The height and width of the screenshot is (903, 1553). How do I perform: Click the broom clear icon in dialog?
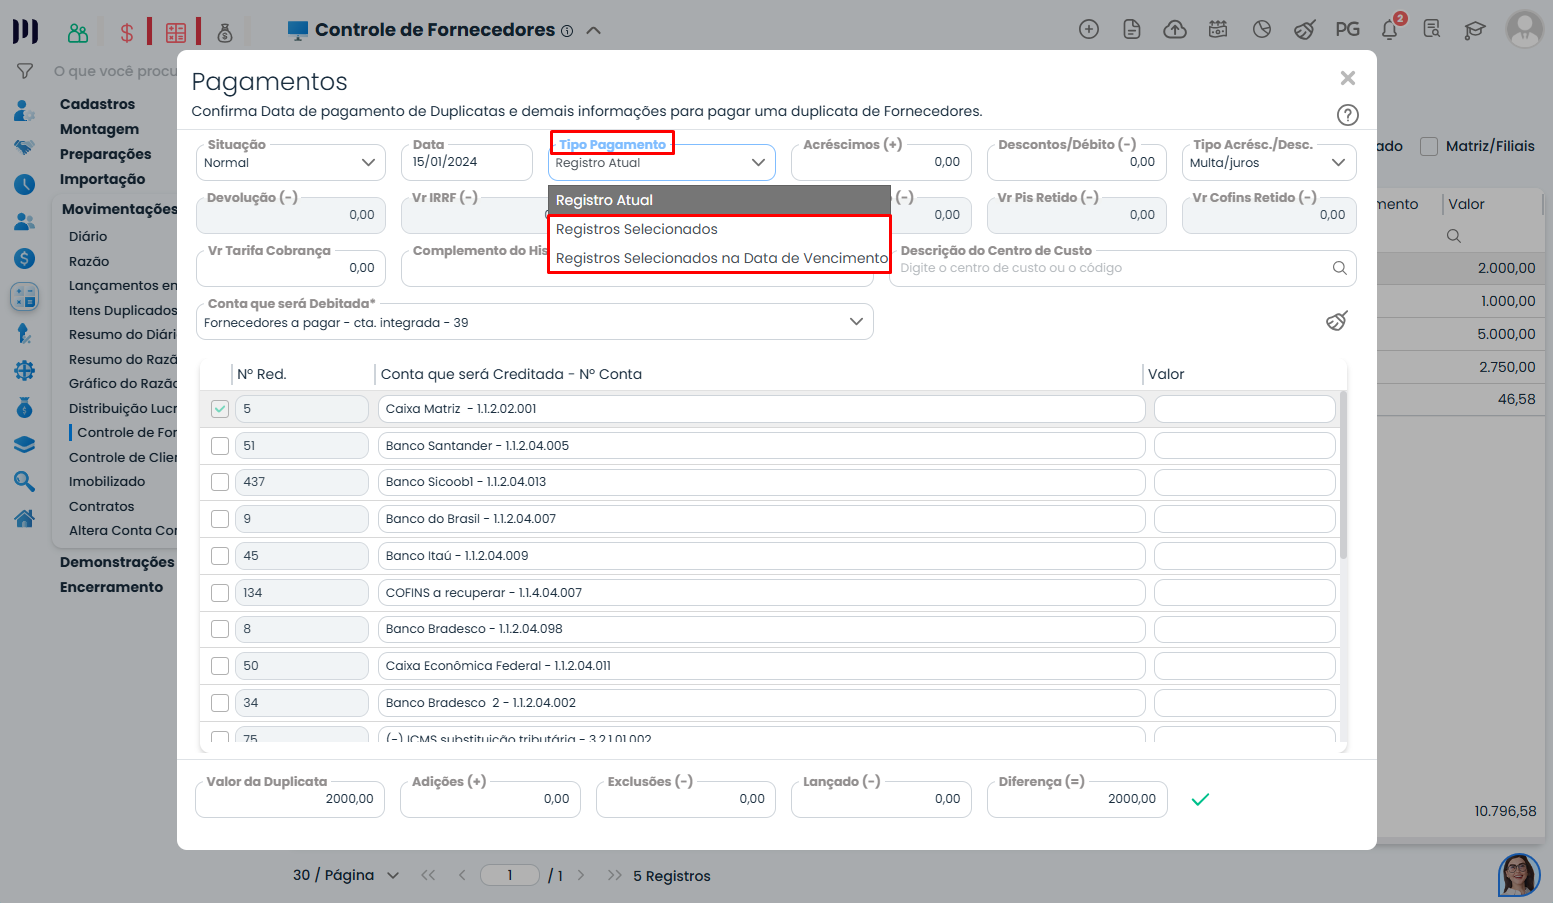pos(1336,321)
